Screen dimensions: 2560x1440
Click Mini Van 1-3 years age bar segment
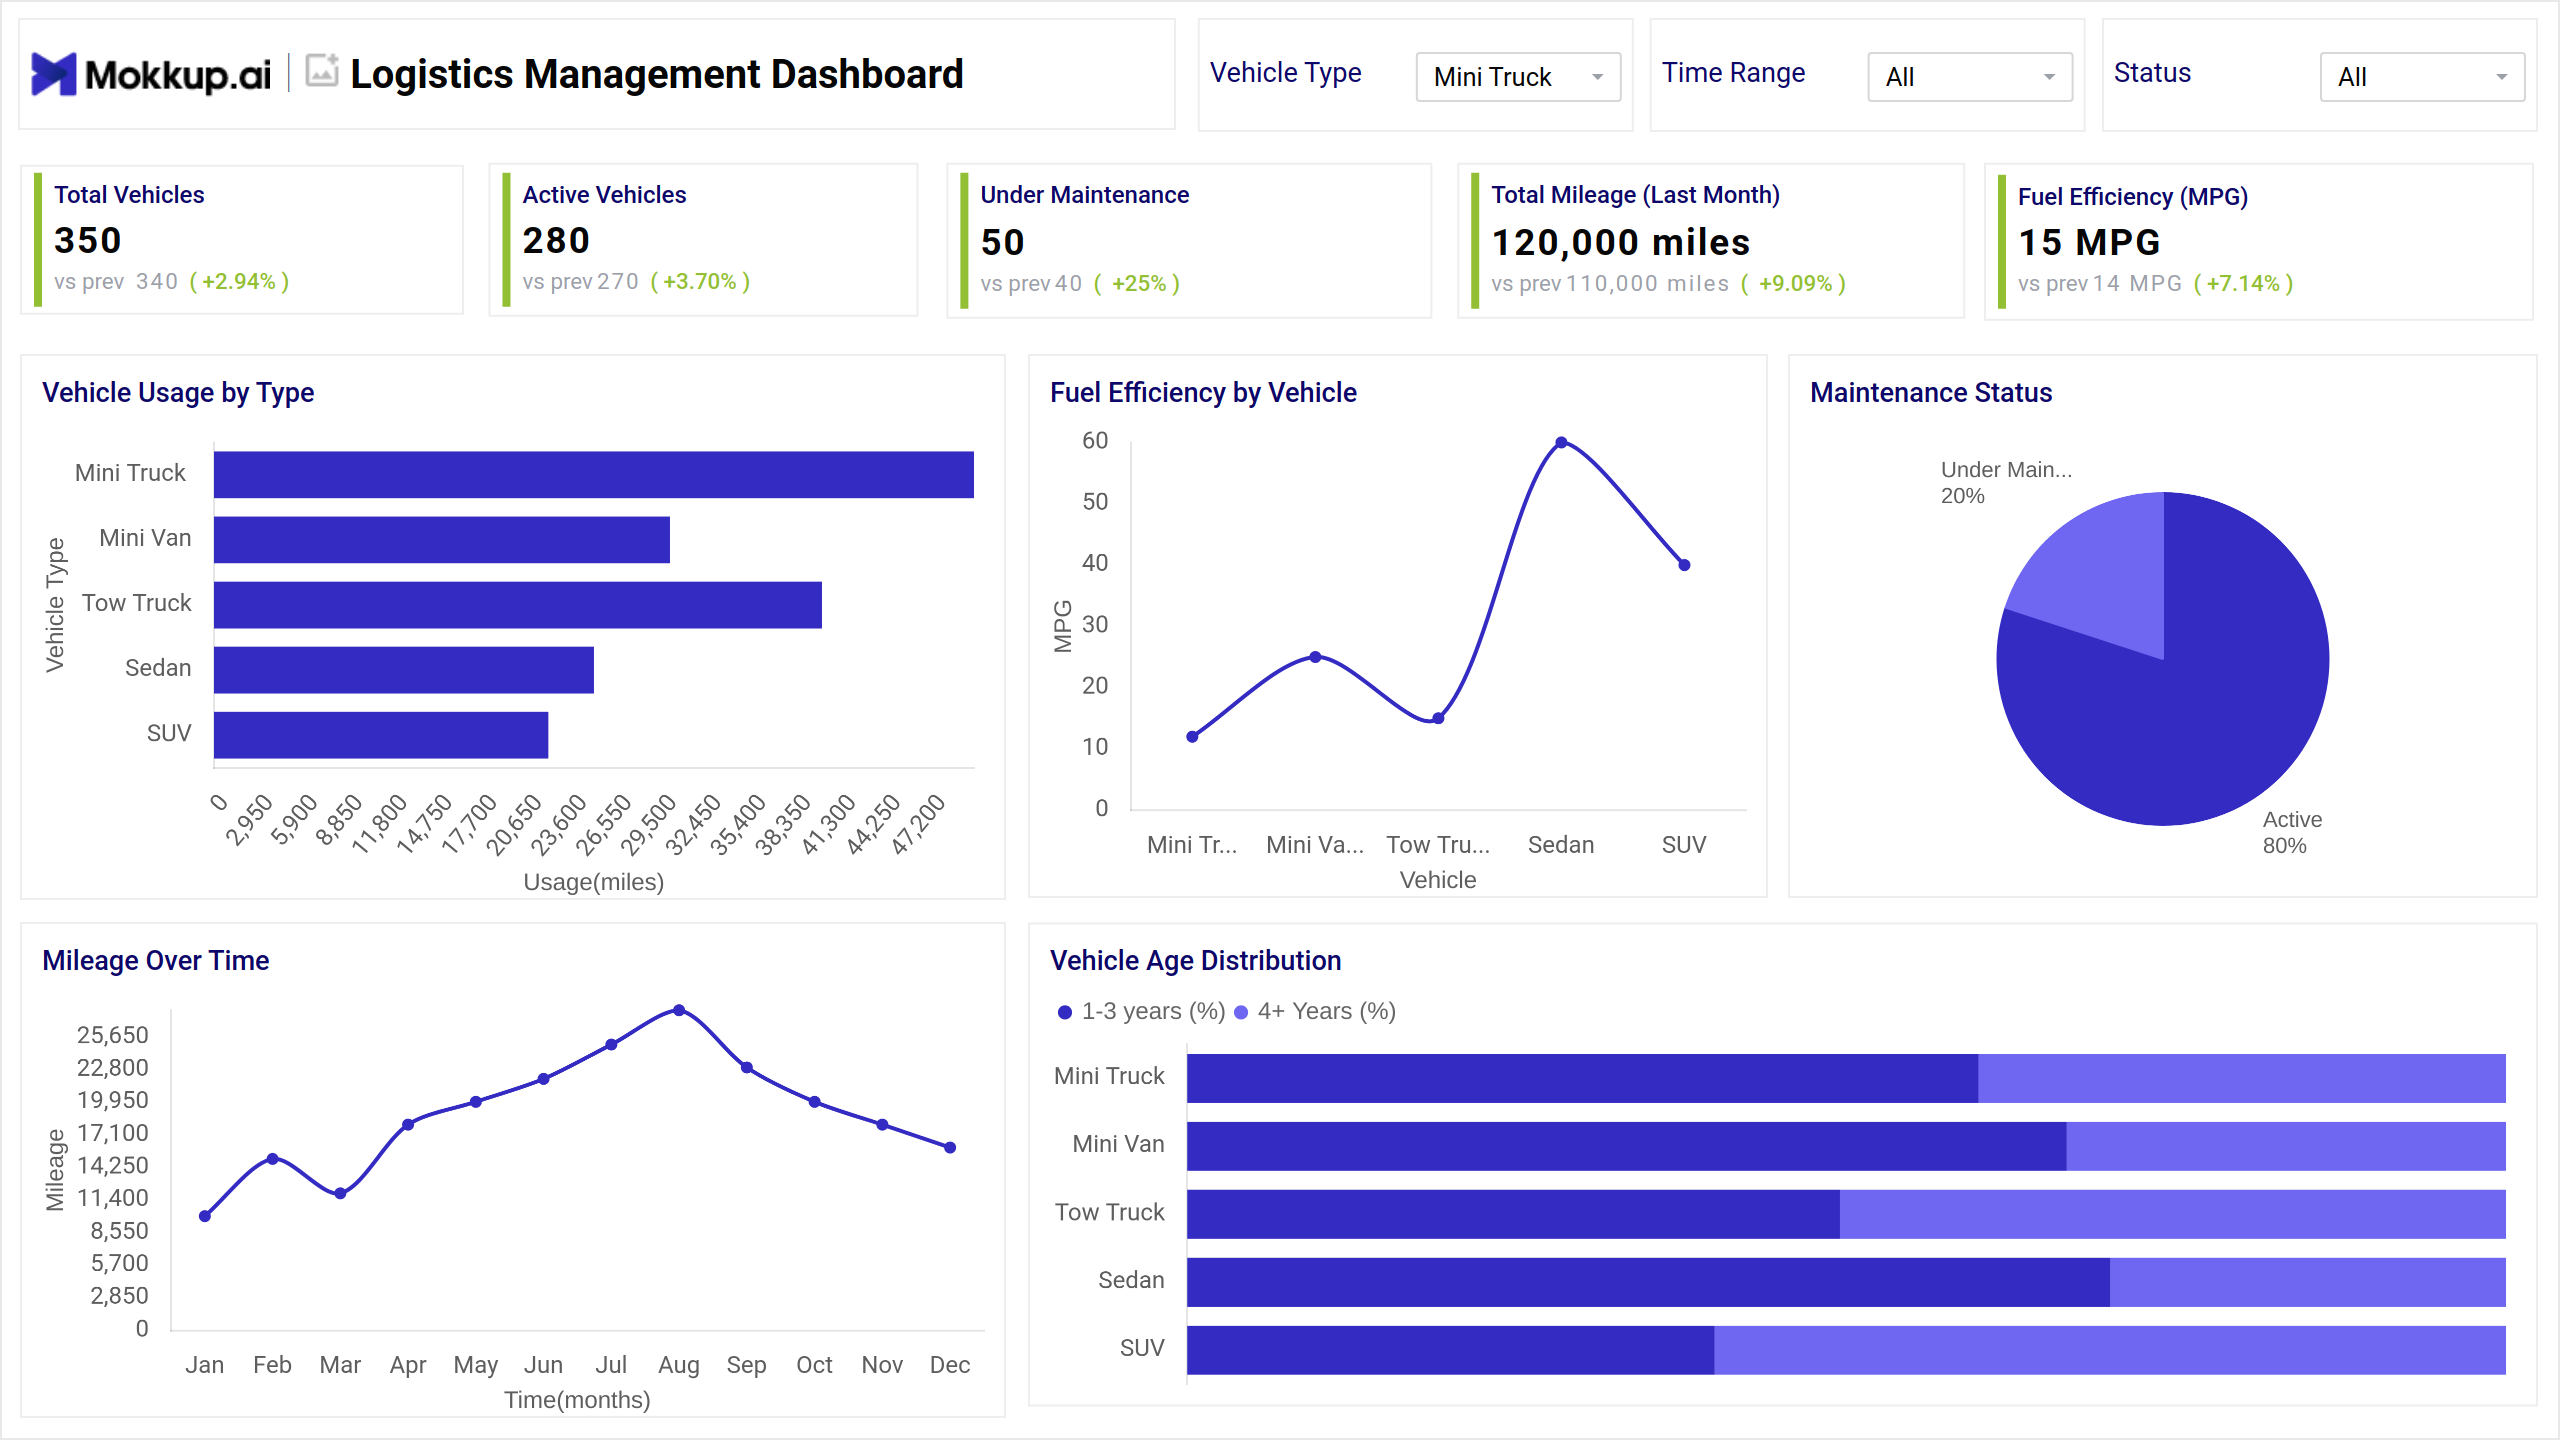coord(1626,1146)
